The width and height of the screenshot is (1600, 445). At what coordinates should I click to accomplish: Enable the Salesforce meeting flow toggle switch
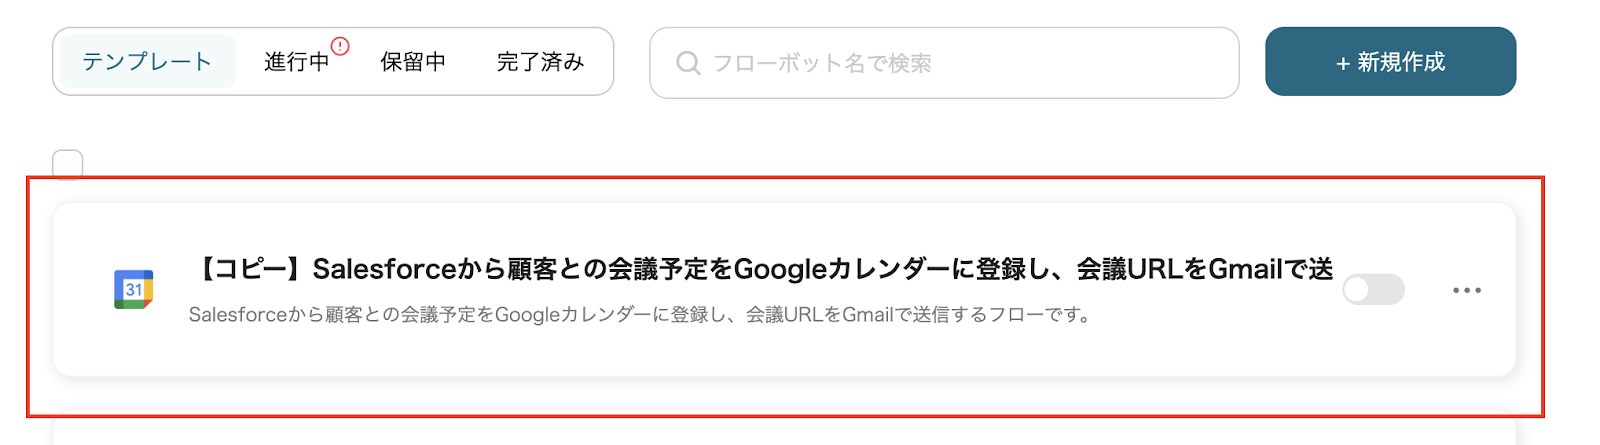[x=1372, y=290]
